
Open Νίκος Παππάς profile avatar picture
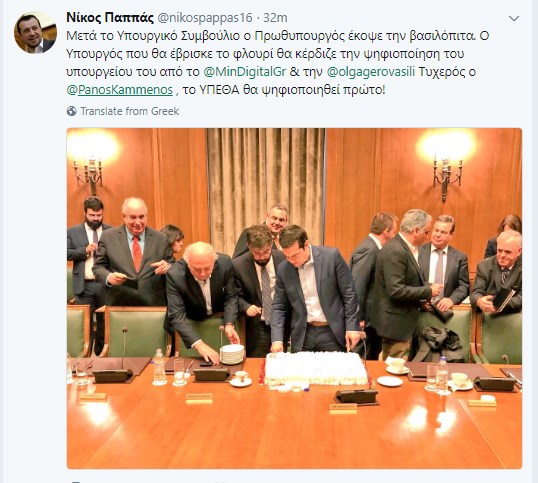click(35, 32)
